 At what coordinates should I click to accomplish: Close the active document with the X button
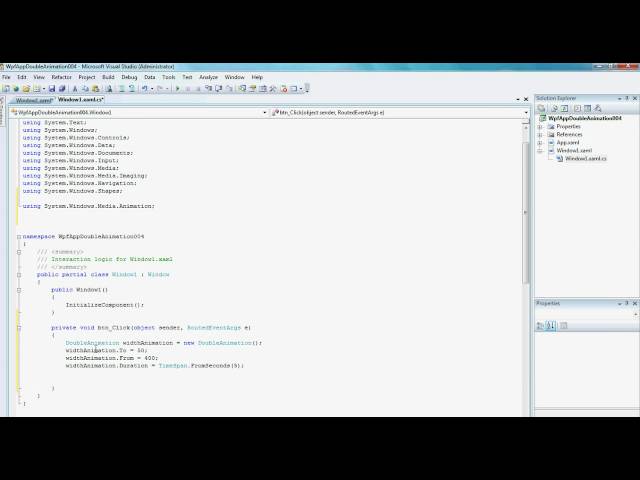pyautogui.click(x=526, y=99)
